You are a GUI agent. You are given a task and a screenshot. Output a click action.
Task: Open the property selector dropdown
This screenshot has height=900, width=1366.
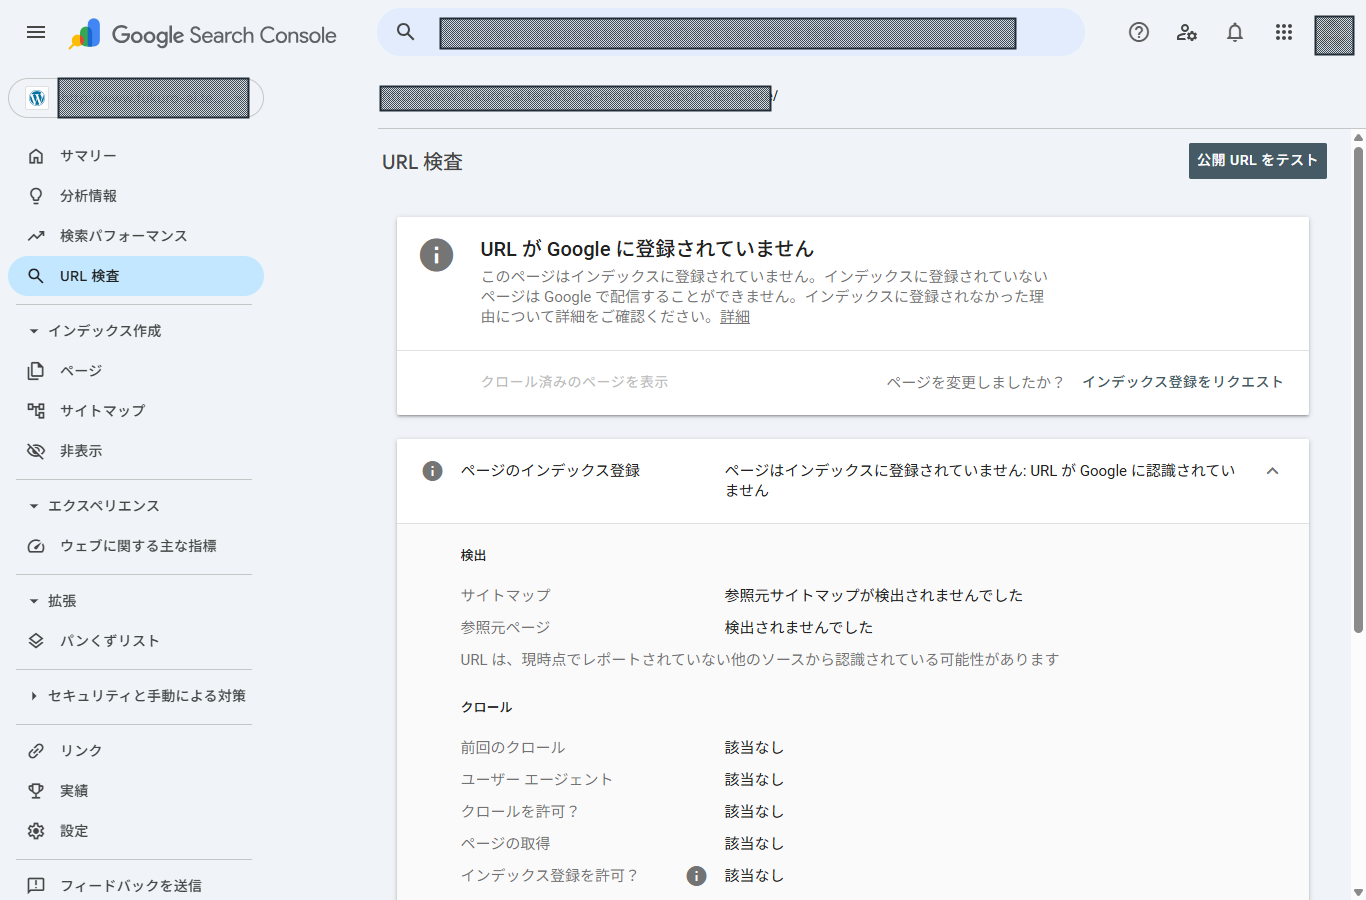[x=136, y=98]
